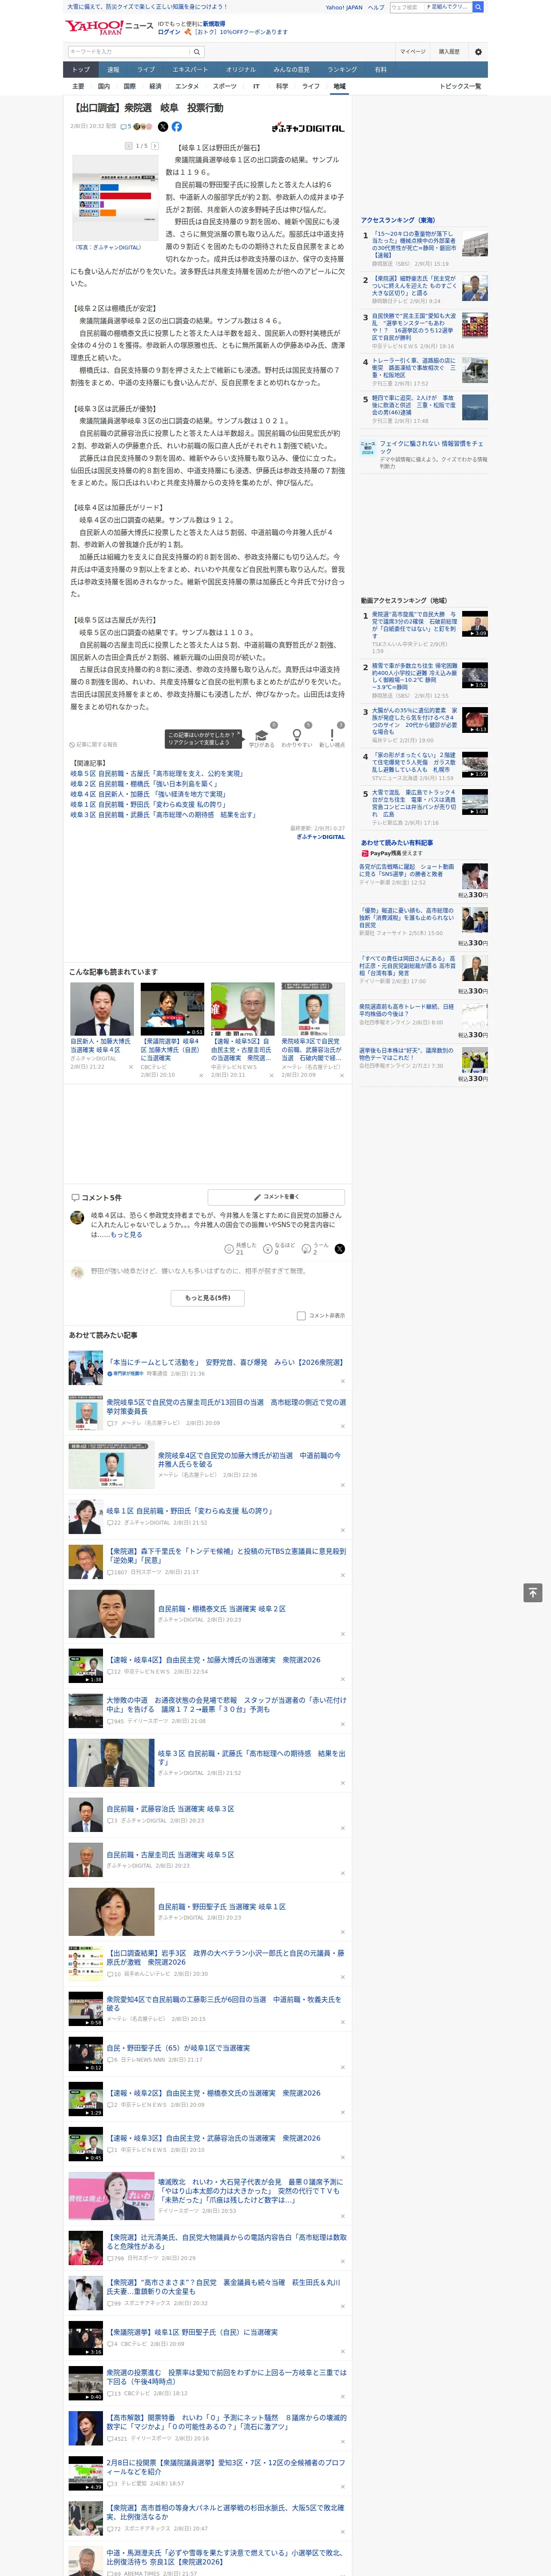551x2576 pixels.
Task: Open トピックス一覧 link
Action: tap(460, 87)
